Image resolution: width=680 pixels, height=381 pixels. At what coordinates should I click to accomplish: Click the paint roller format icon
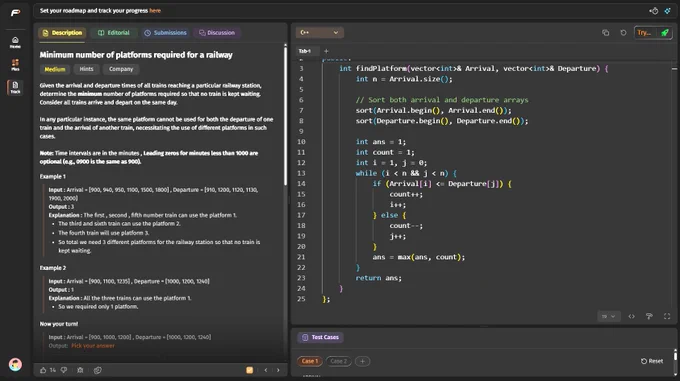tap(649, 316)
